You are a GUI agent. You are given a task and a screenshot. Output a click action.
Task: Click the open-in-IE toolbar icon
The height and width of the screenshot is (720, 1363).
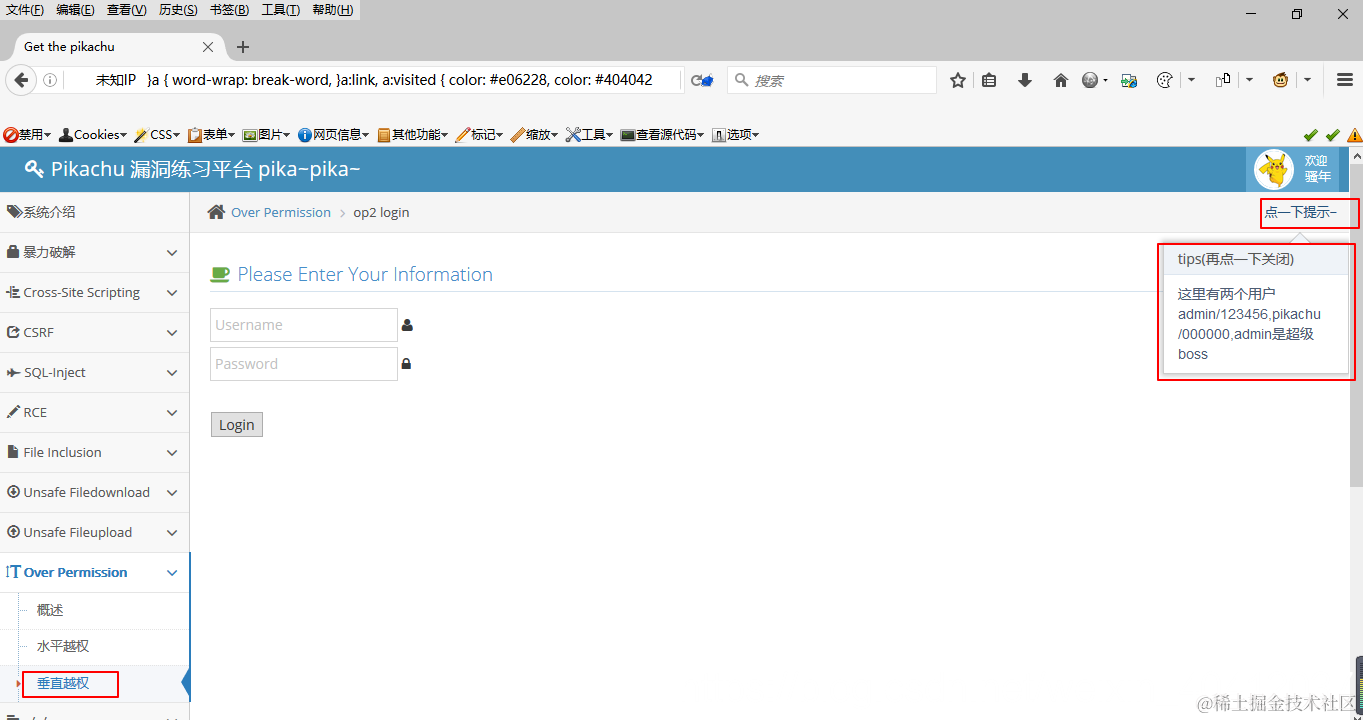(1129, 80)
